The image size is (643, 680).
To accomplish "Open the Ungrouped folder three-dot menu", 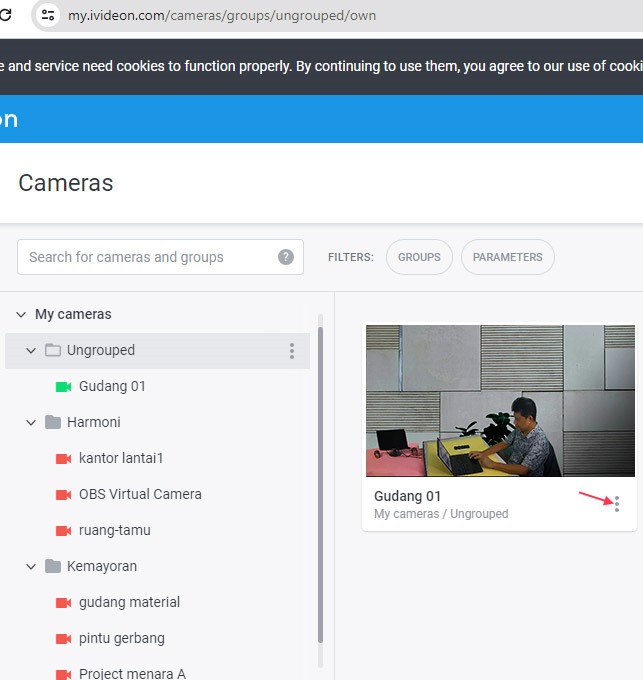I will [x=292, y=351].
